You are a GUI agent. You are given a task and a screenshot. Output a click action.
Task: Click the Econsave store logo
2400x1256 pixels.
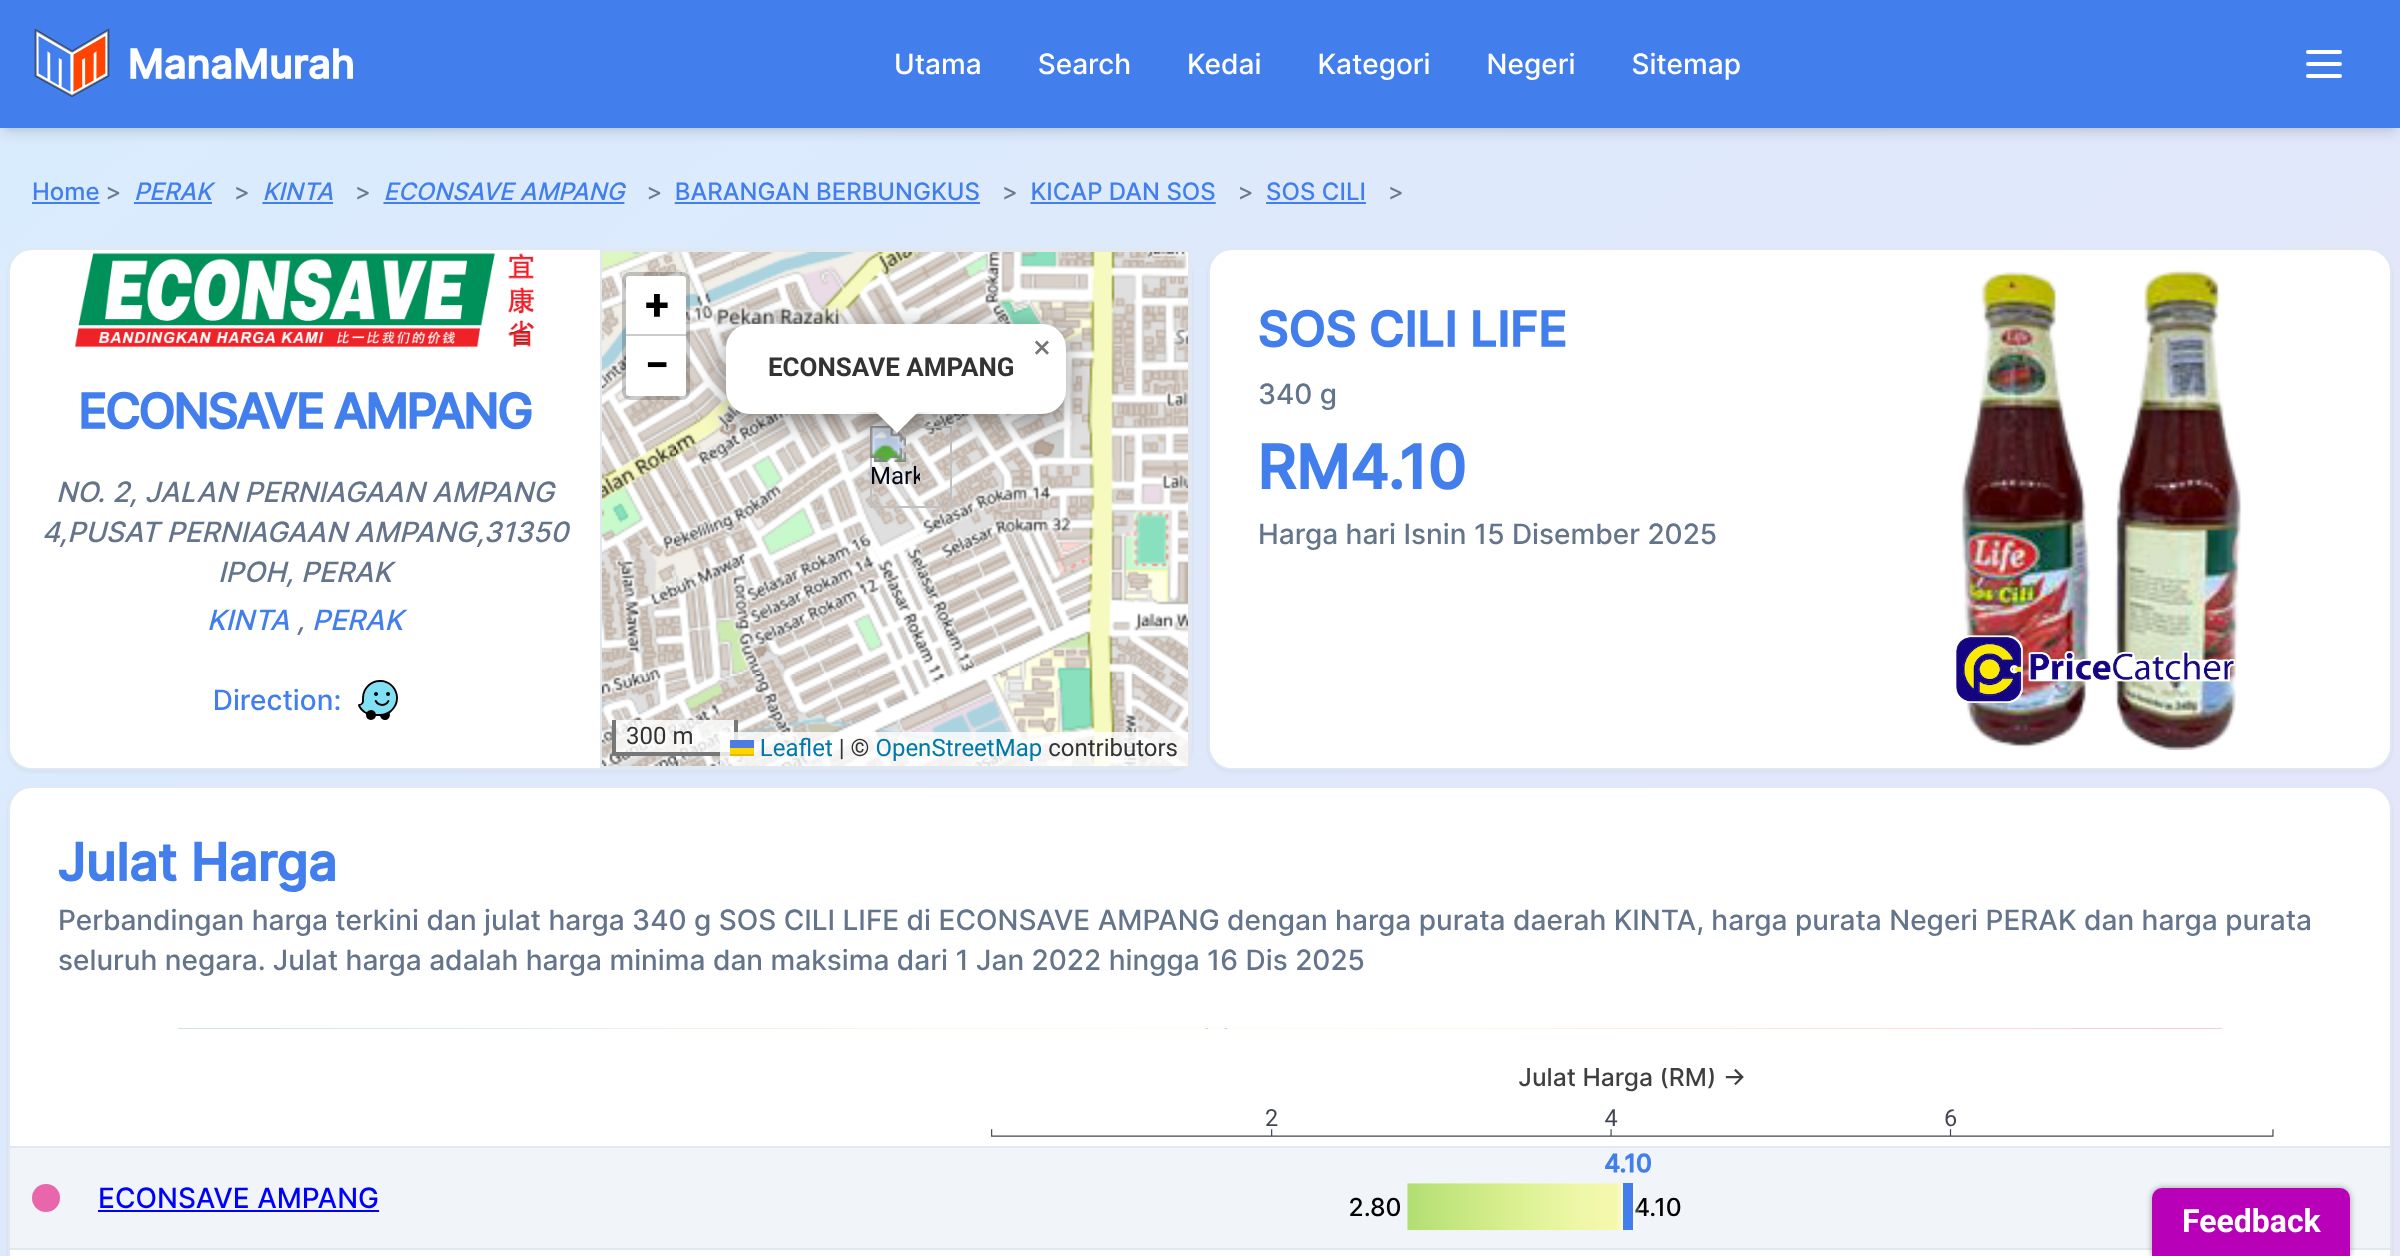pyautogui.click(x=305, y=300)
